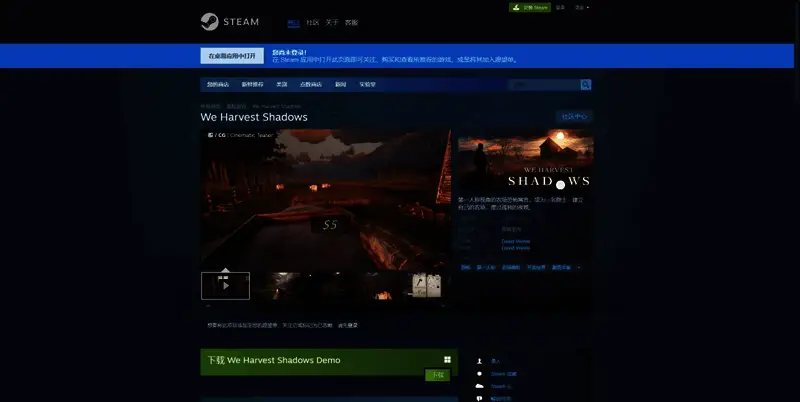Viewport: 800px width, 402px height.
Task: Click the green 下载 demo button
Action: point(436,375)
